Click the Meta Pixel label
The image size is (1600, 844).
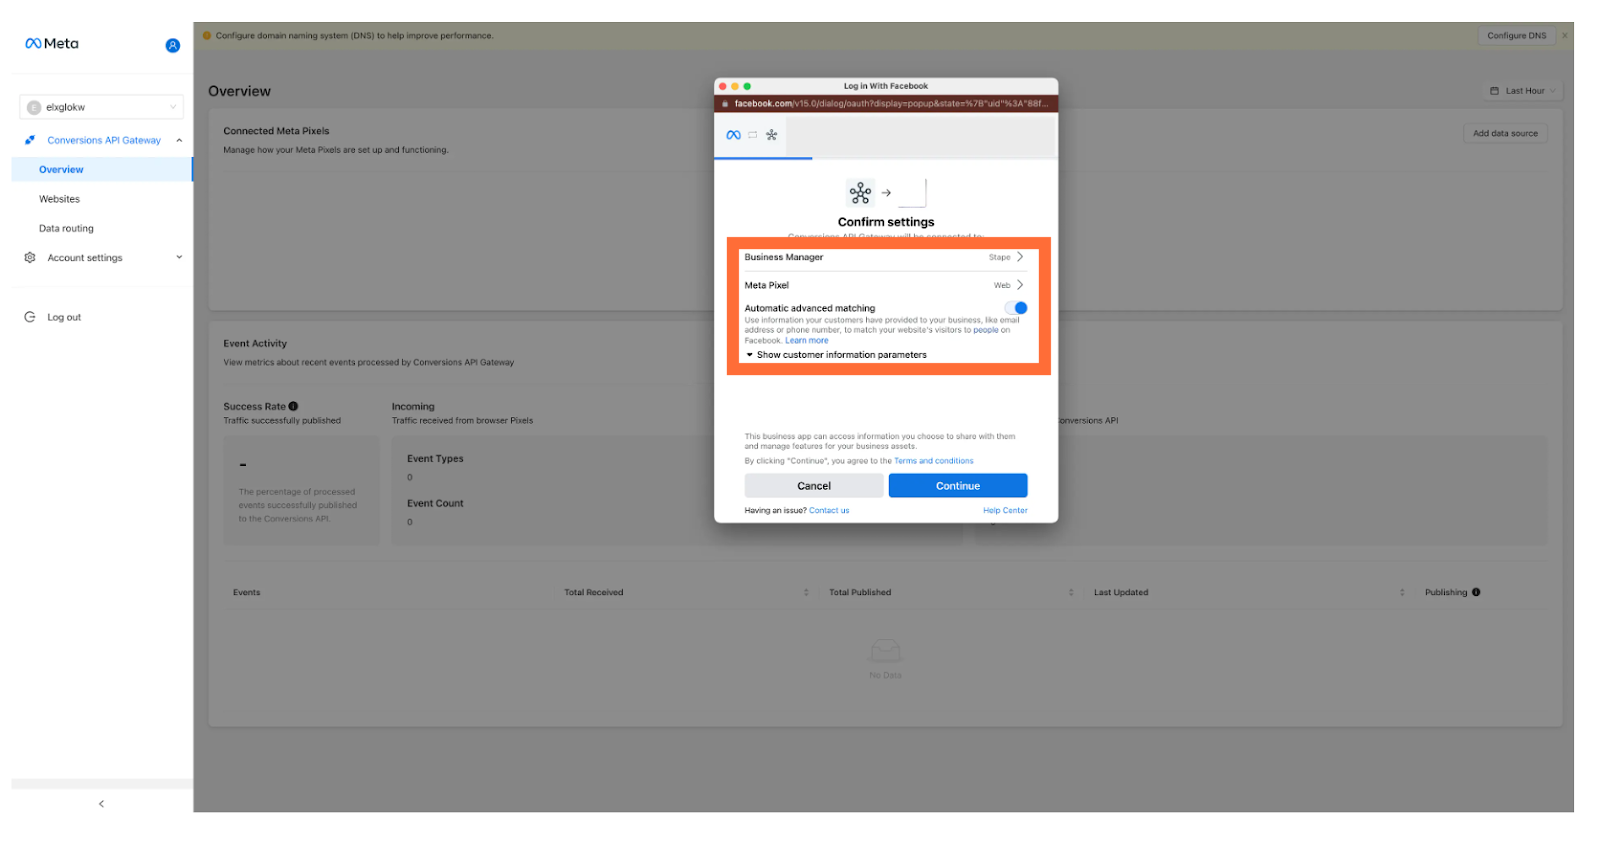pos(767,285)
